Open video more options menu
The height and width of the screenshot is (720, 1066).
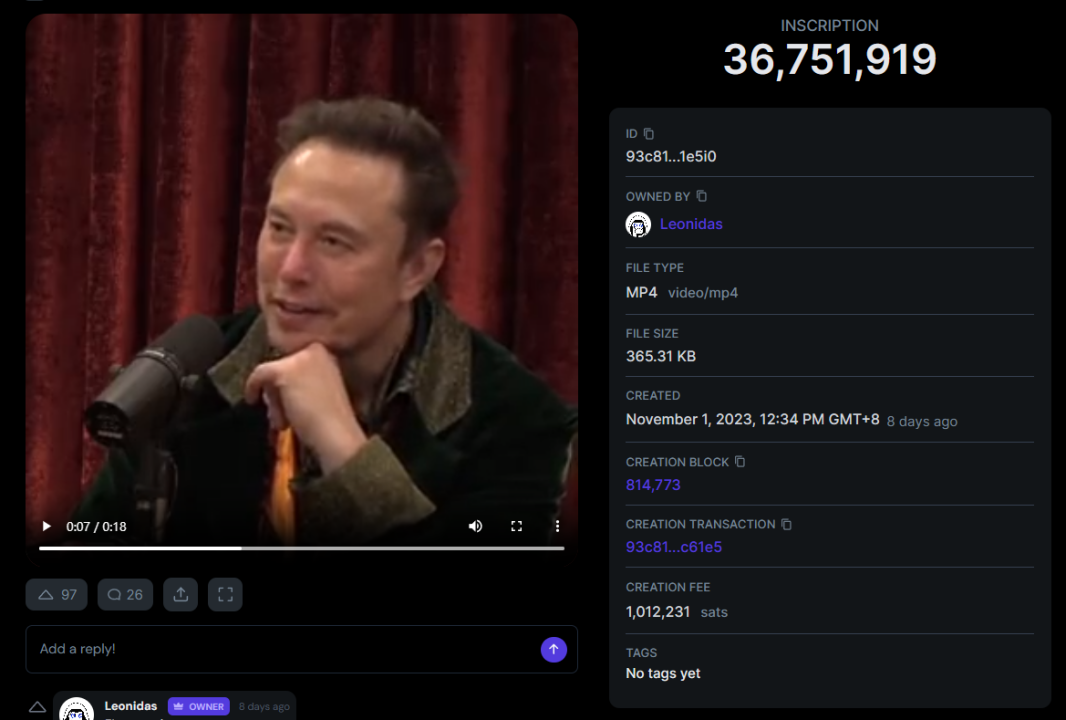pos(557,526)
